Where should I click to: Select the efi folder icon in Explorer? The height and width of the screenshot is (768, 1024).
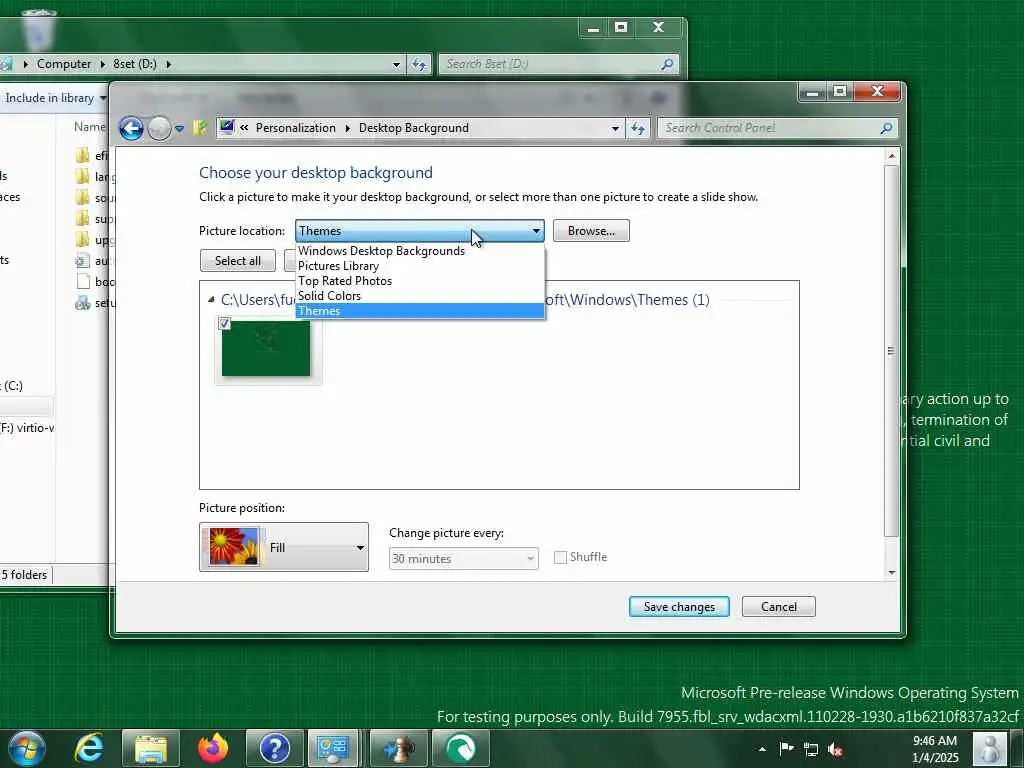pyautogui.click(x=82, y=155)
